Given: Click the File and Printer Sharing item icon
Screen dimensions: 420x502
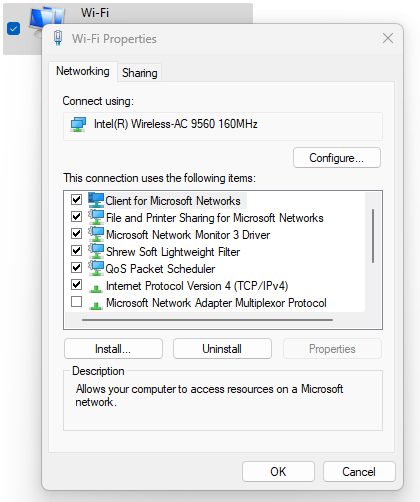Looking at the screenshot, I should pos(96,217).
